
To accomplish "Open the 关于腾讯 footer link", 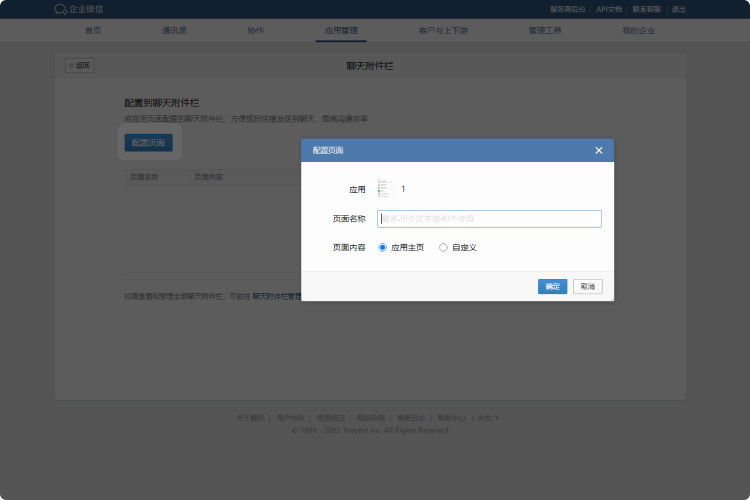I will (250, 418).
